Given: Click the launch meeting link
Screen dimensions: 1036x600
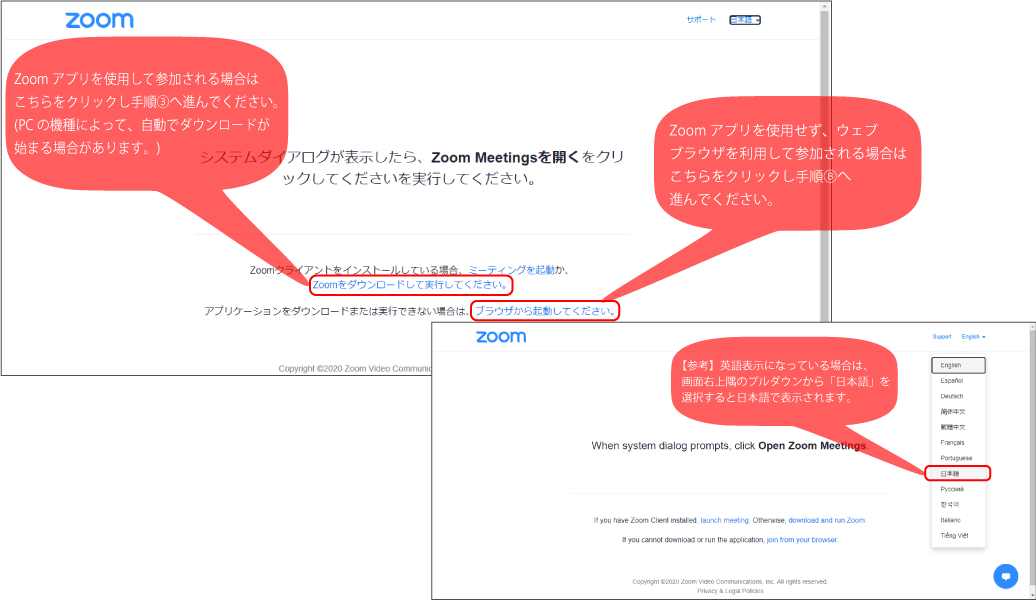Looking at the screenshot, I should point(724,521).
